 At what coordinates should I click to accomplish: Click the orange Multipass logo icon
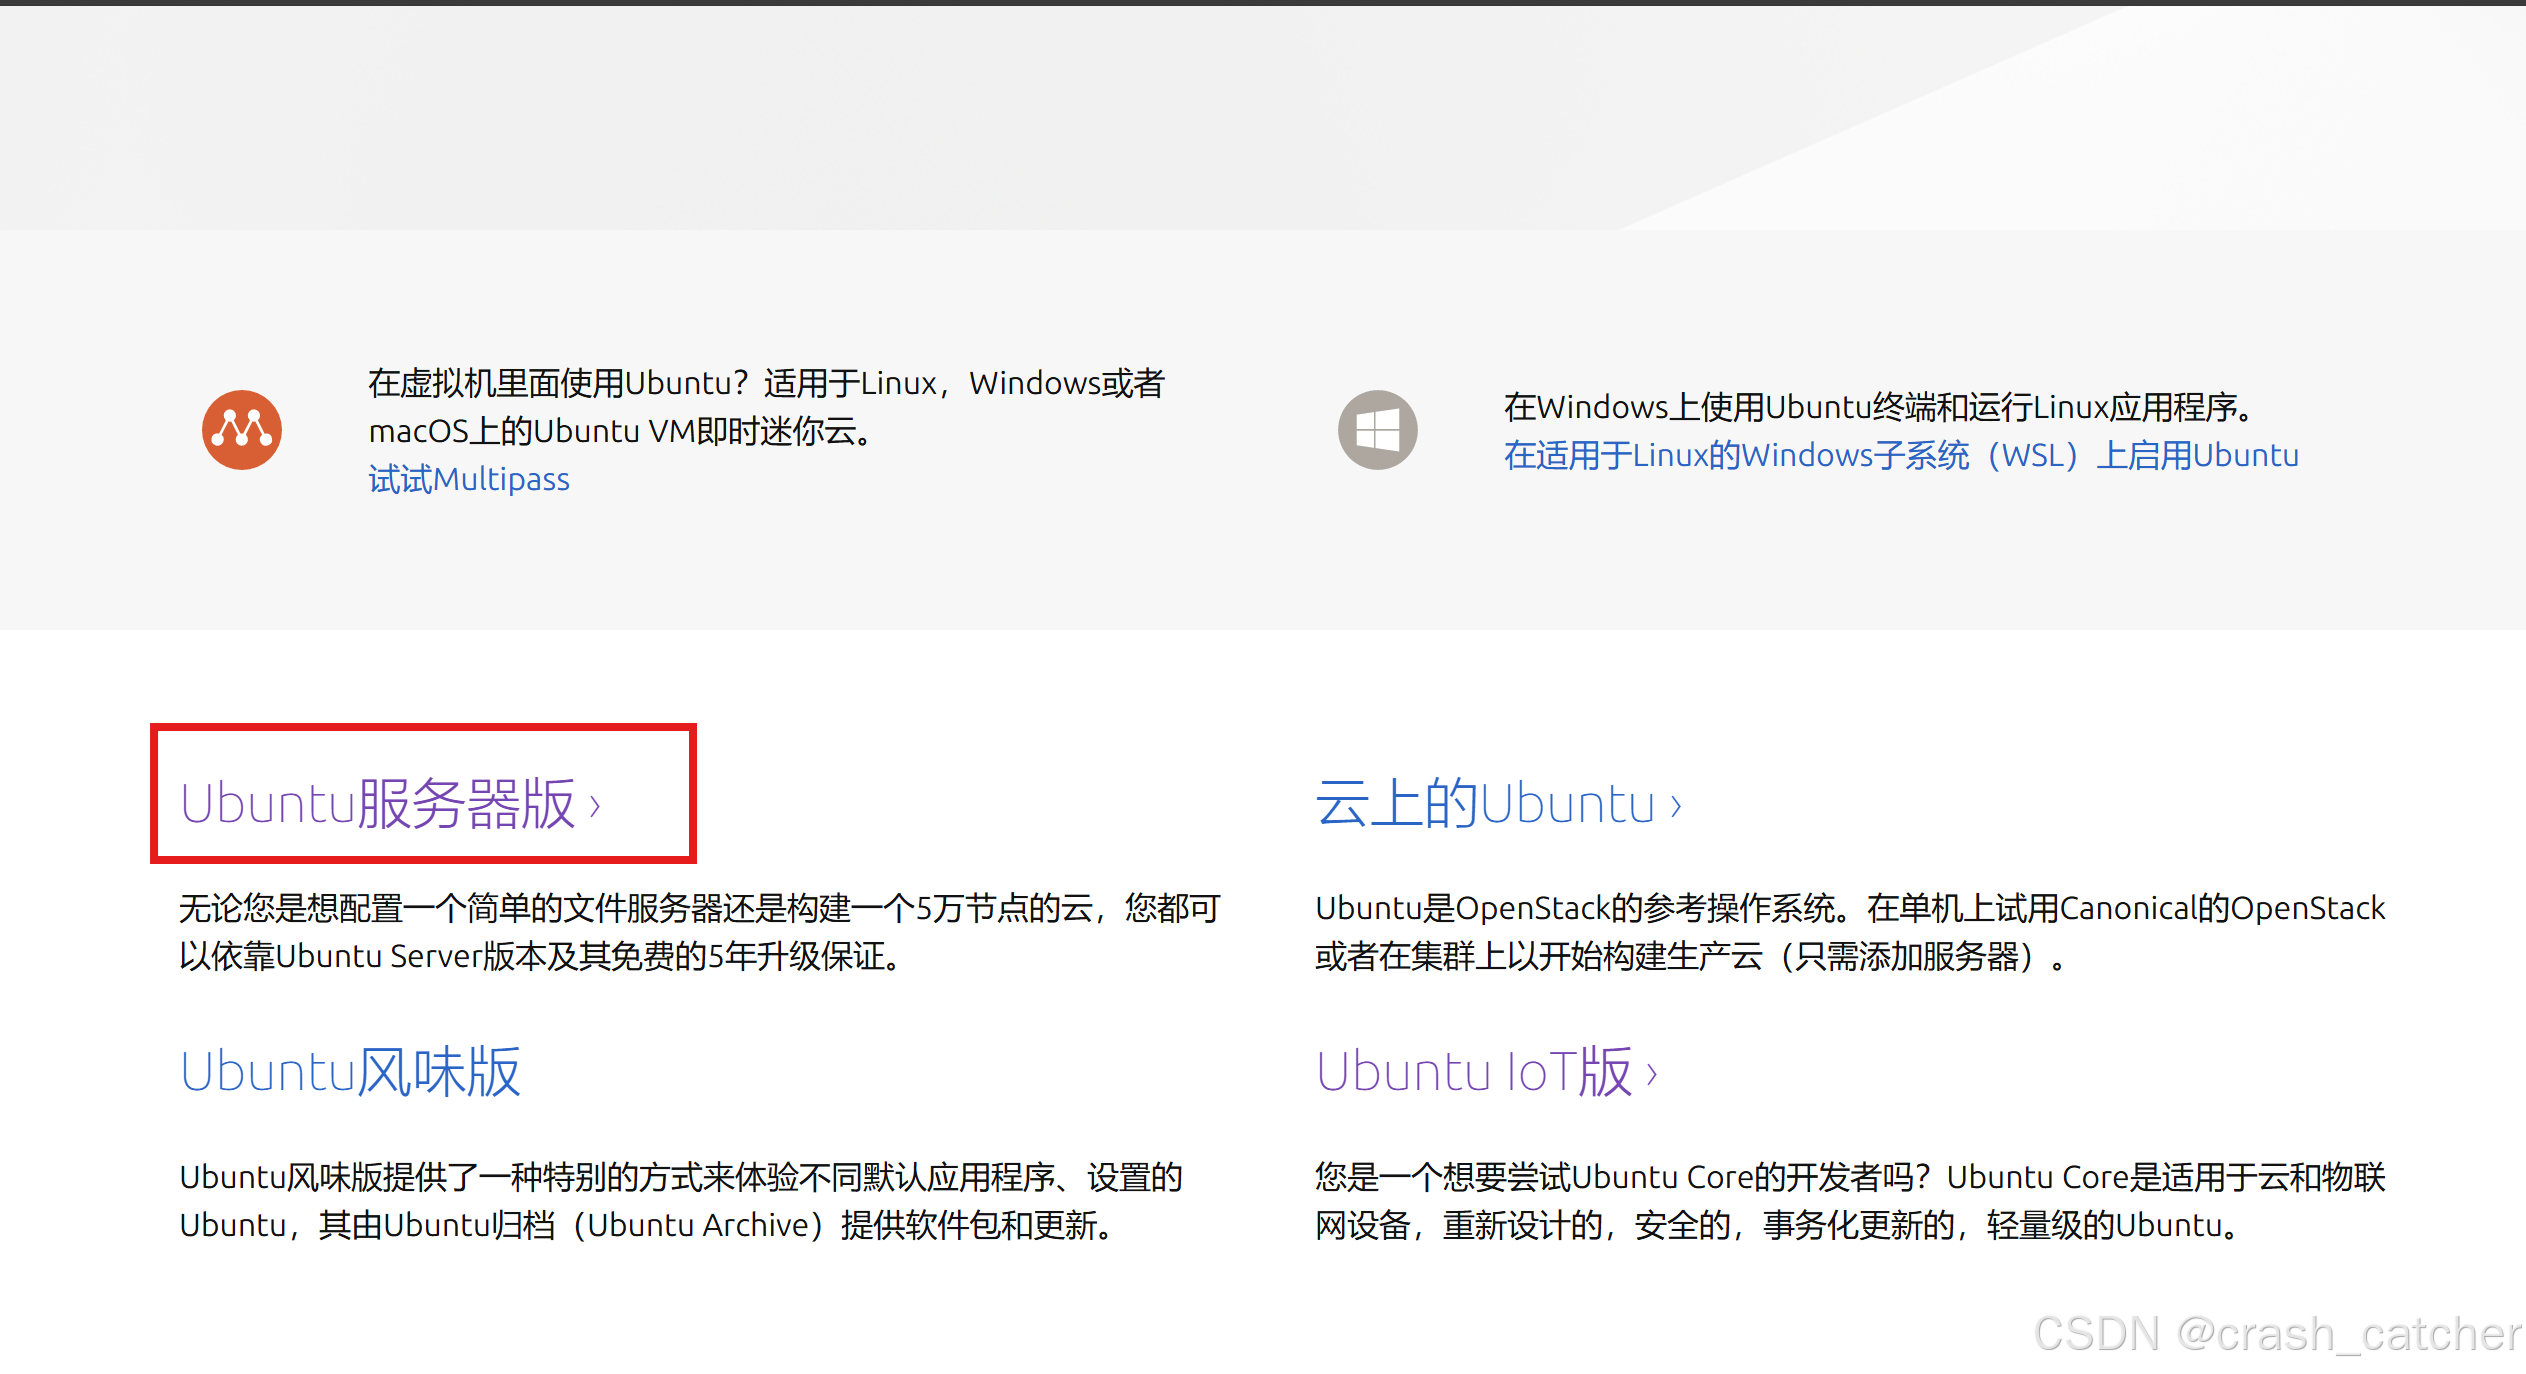[x=242, y=430]
